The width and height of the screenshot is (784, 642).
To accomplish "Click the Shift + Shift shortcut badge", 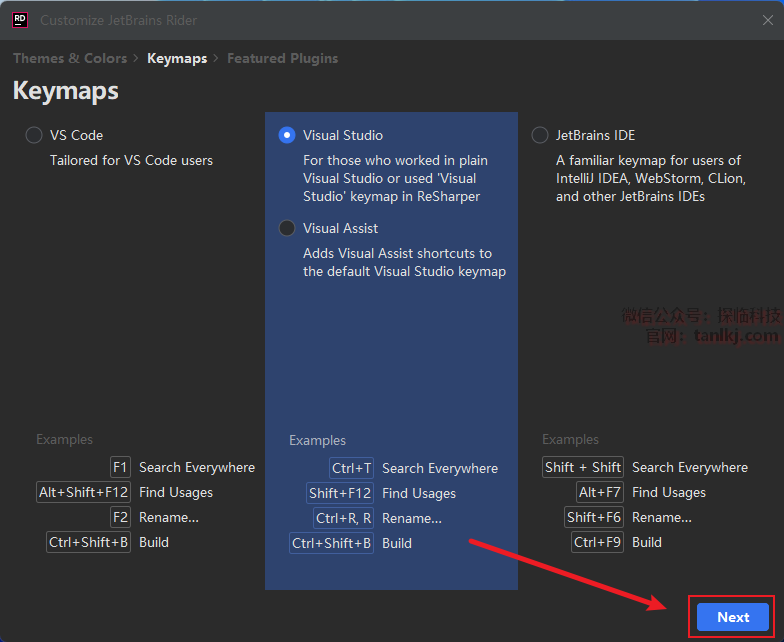I will (583, 467).
